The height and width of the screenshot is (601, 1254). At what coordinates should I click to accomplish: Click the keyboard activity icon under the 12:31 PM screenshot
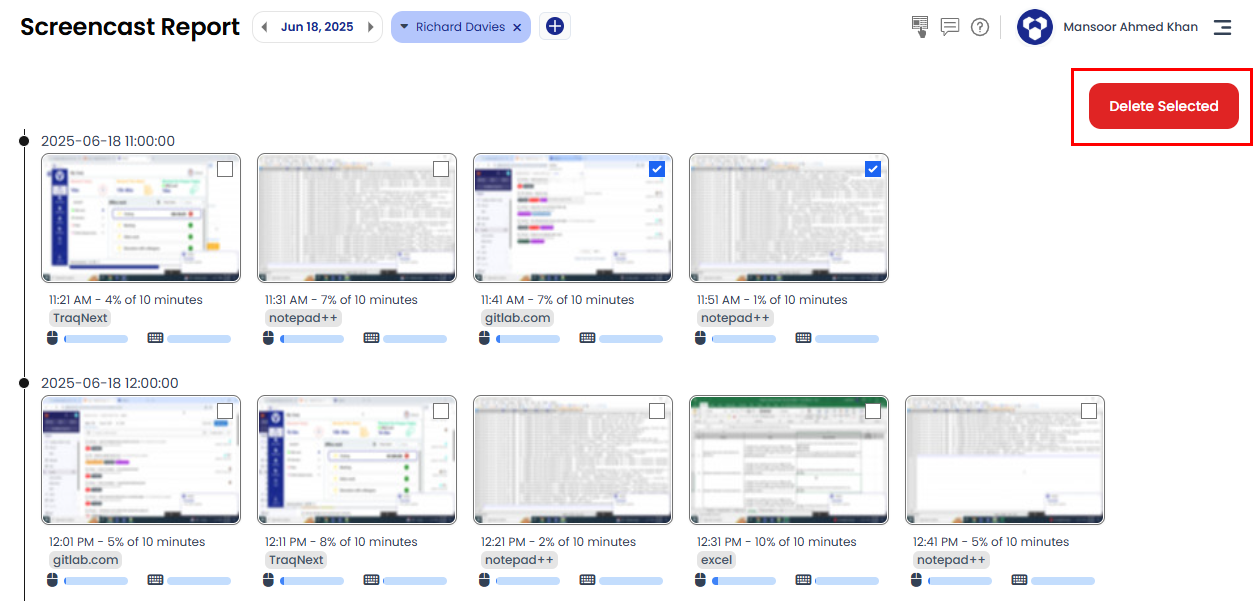click(804, 580)
